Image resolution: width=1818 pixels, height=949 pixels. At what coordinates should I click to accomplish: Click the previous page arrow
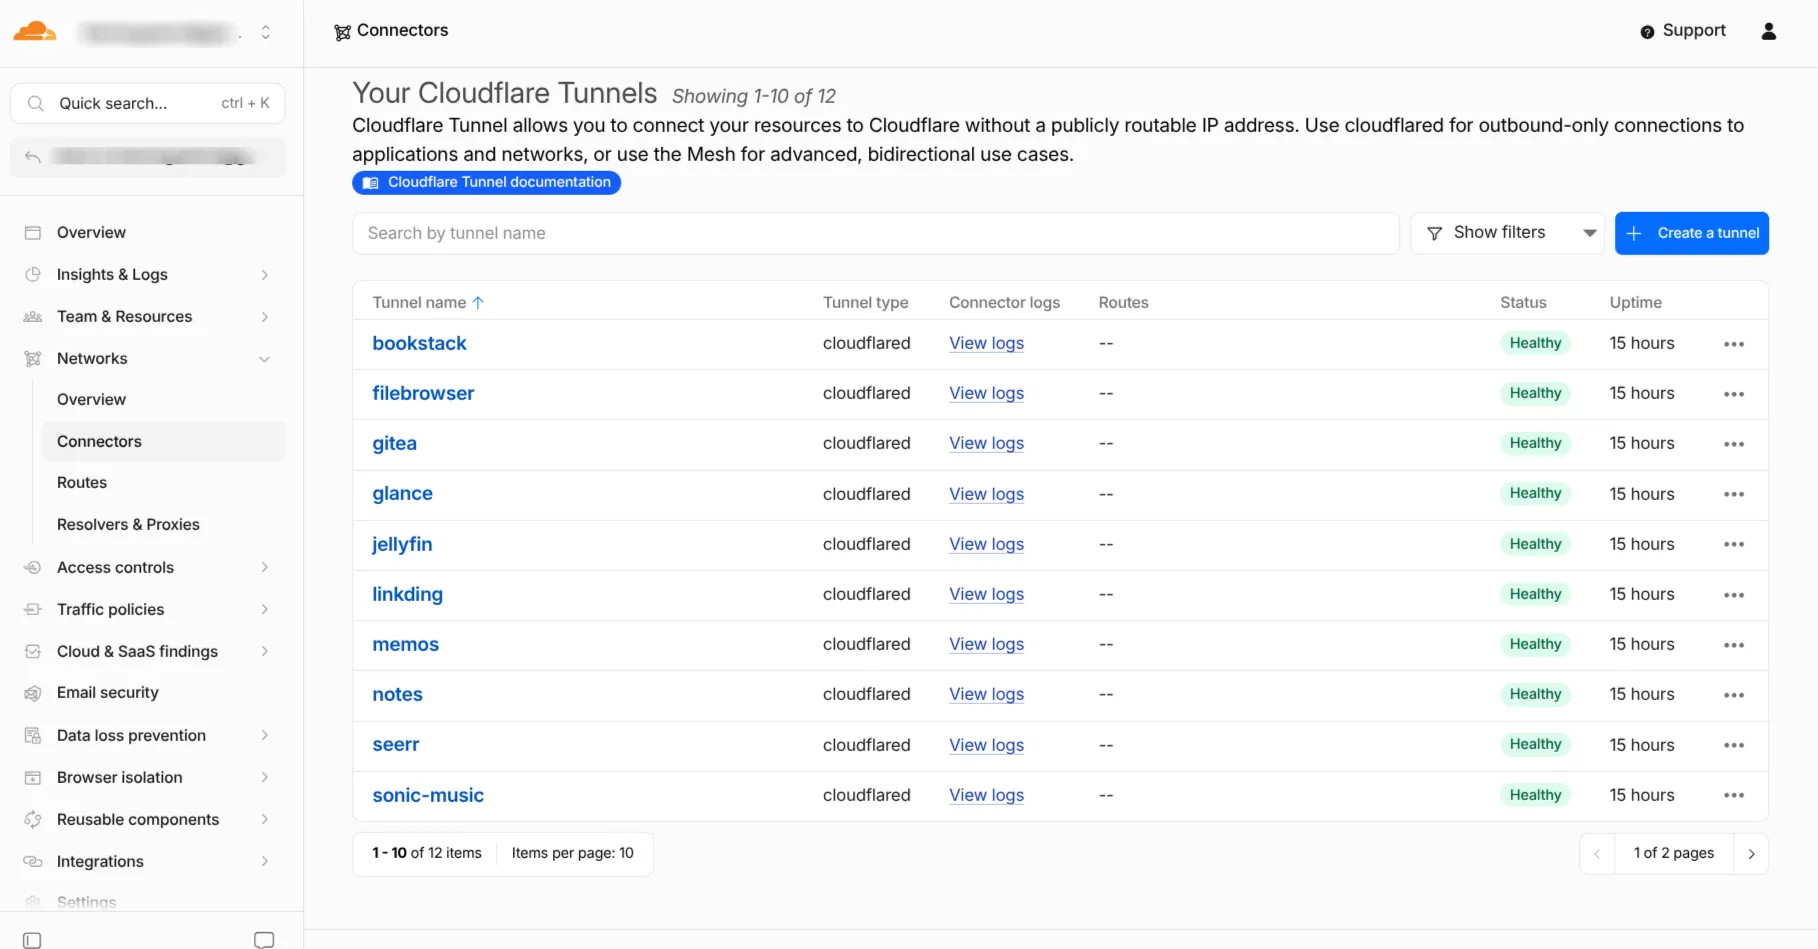[x=1597, y=854]
